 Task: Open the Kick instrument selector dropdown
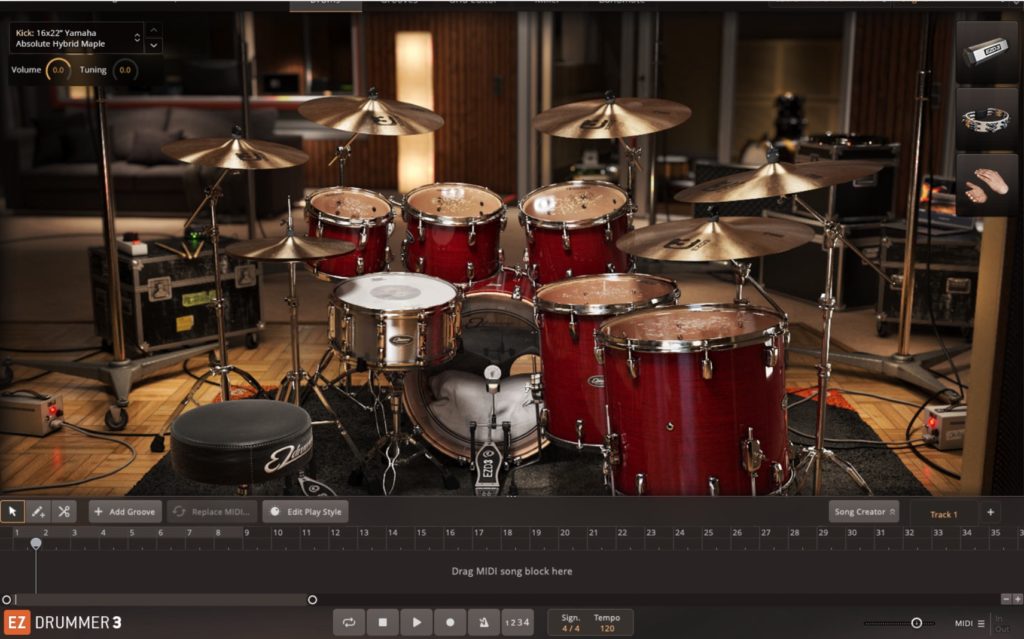(x=77, y=38)
